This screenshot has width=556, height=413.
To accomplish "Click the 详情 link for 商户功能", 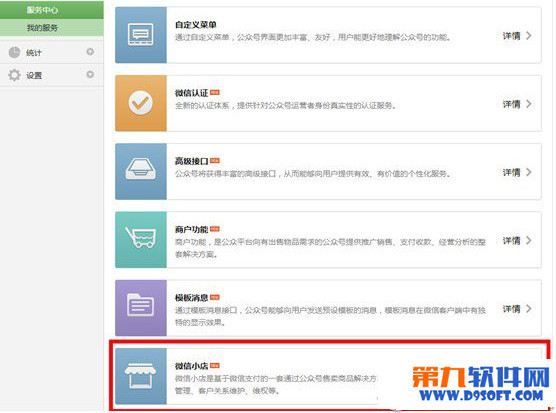I will (x=511, y=240).
